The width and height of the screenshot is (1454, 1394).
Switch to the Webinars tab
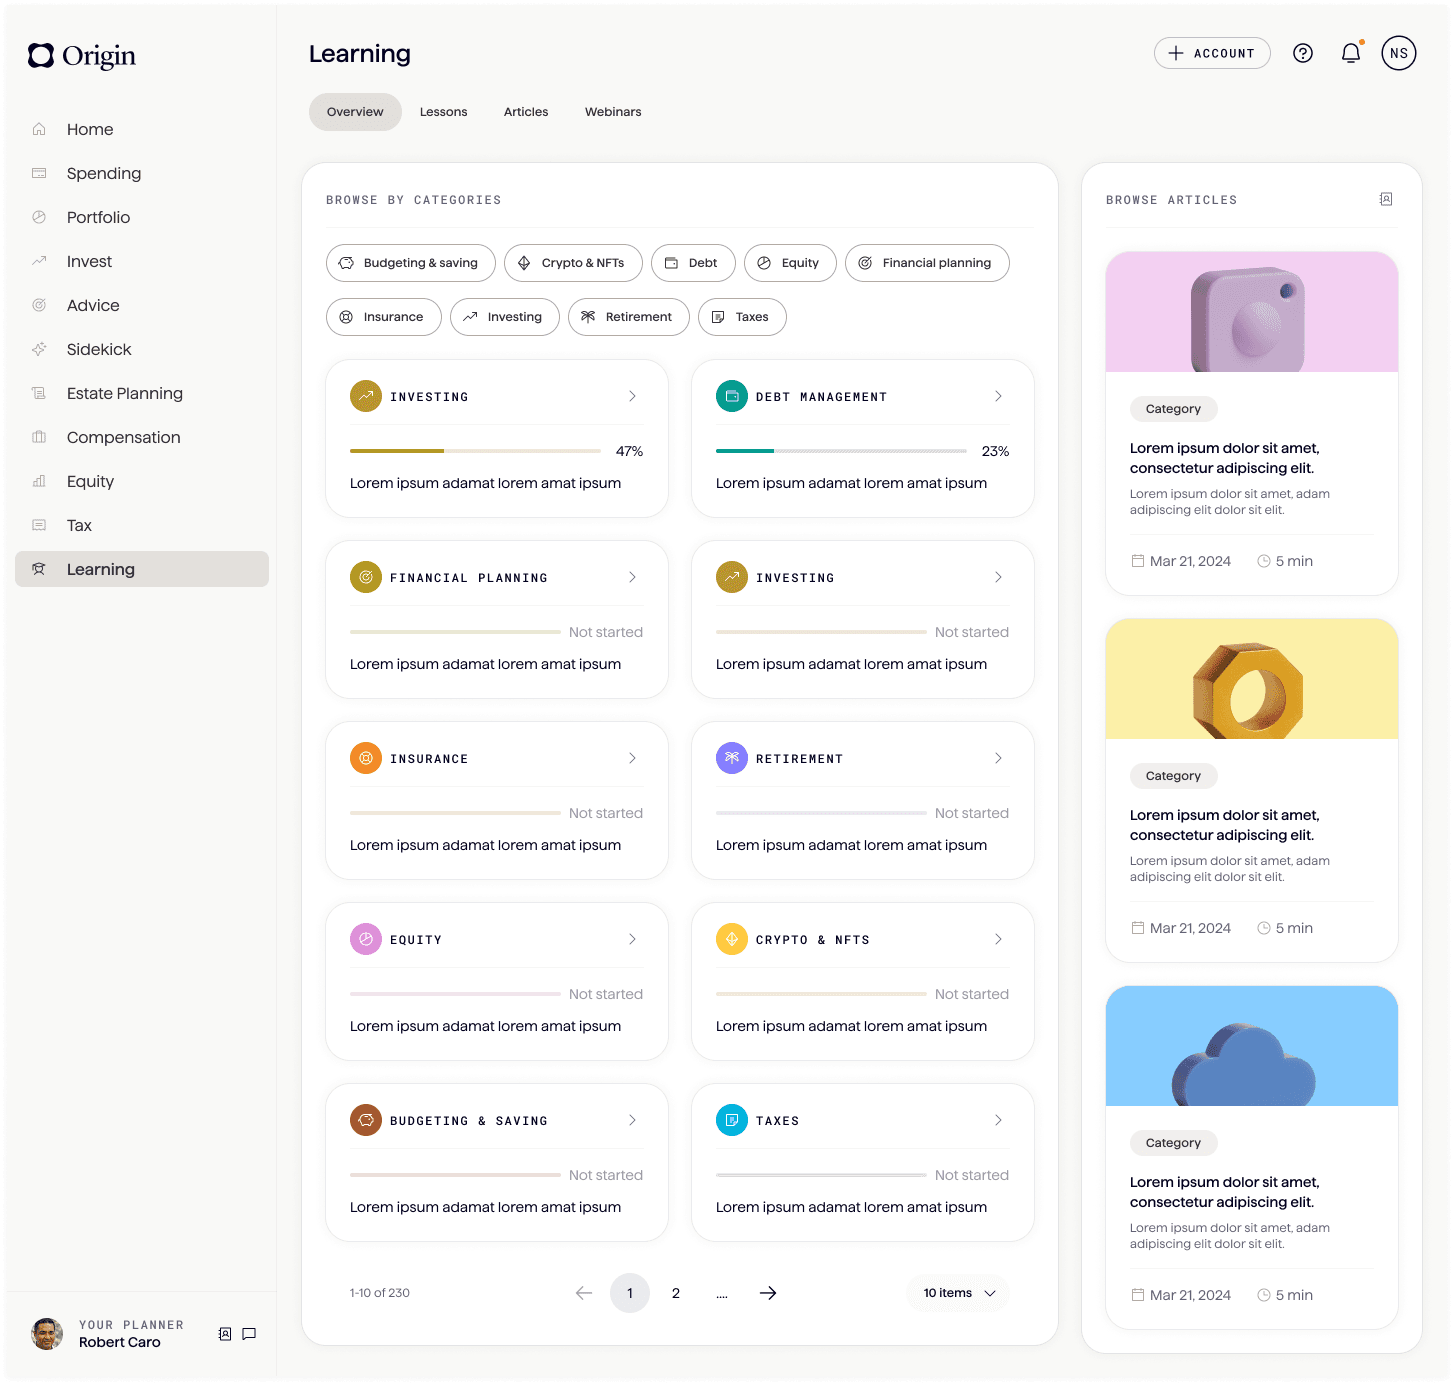click(x=613, y=112)
